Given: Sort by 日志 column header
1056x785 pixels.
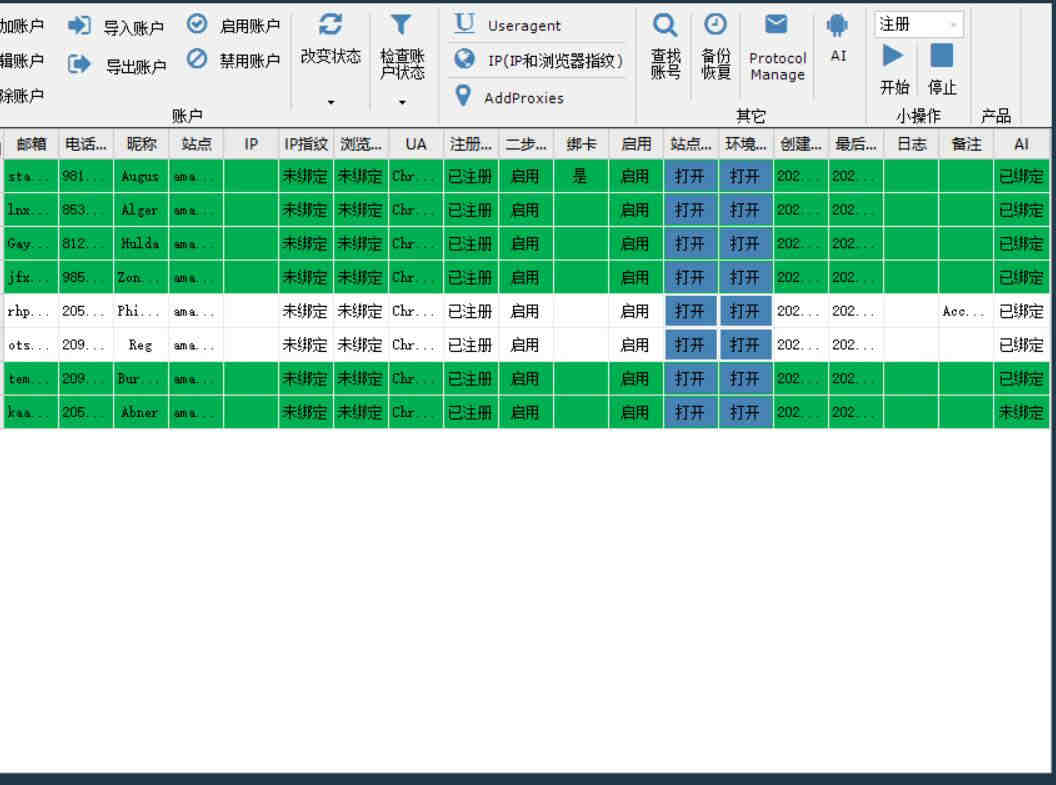Looking at the screenshot, I should coord(911,143).
